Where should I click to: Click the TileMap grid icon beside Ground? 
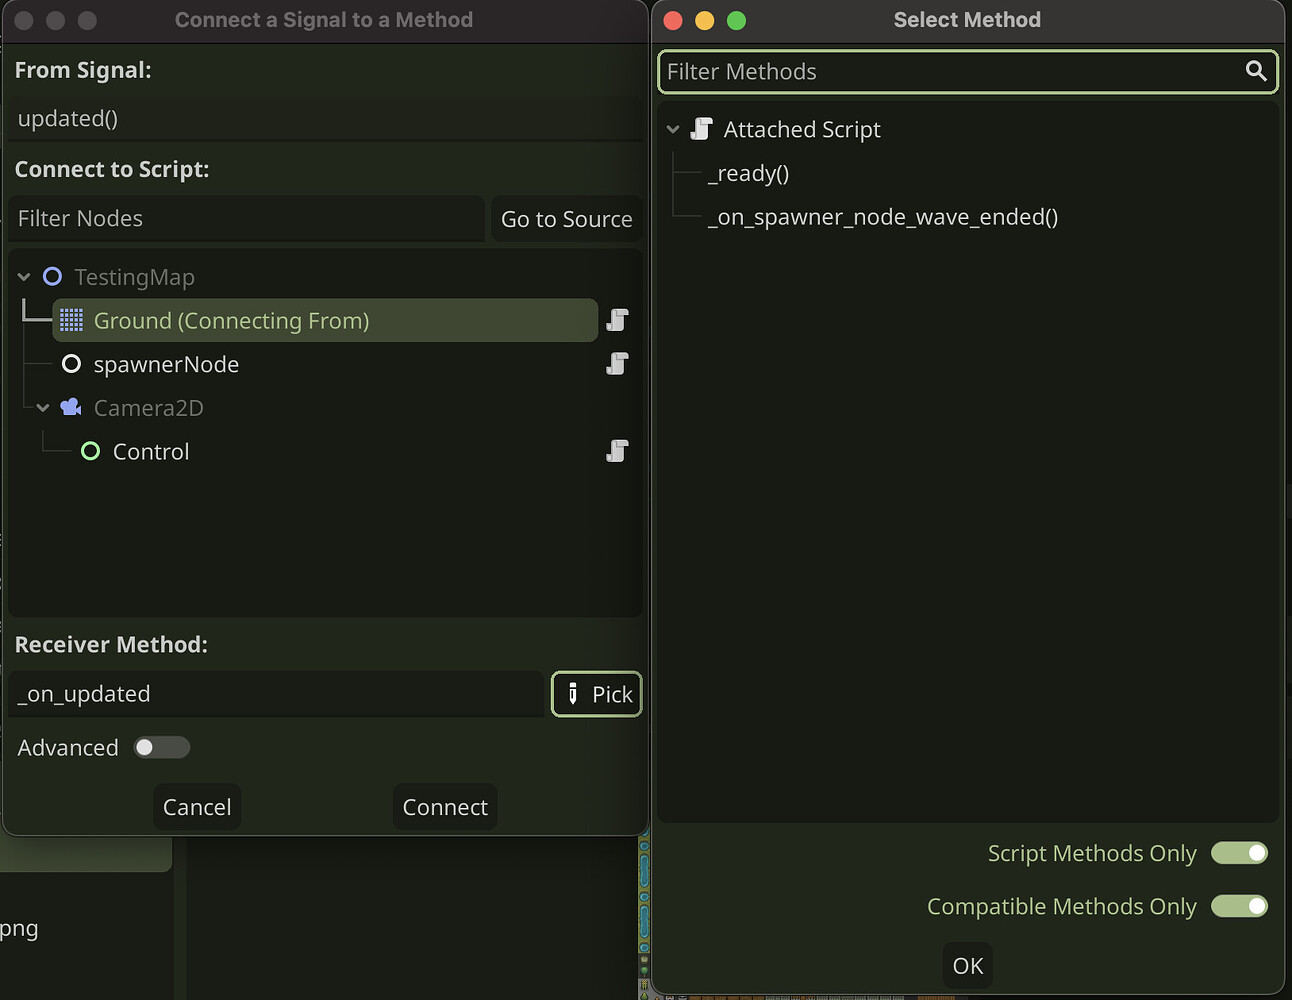(x=70, y=320)
